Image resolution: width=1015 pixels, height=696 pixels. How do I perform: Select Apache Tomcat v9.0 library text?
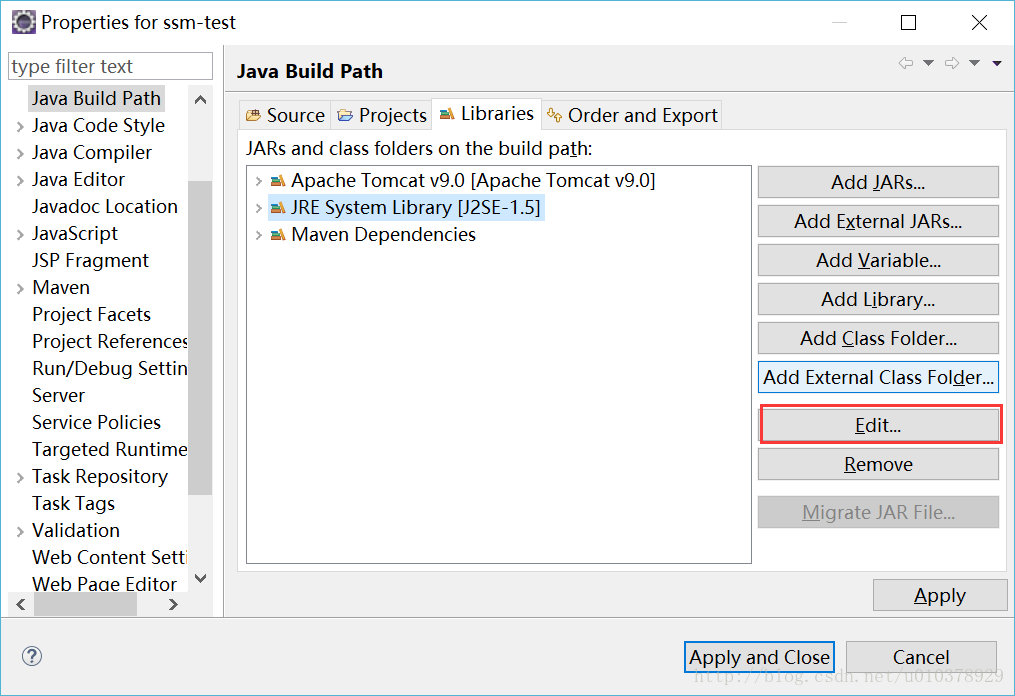tap(473, 181)
